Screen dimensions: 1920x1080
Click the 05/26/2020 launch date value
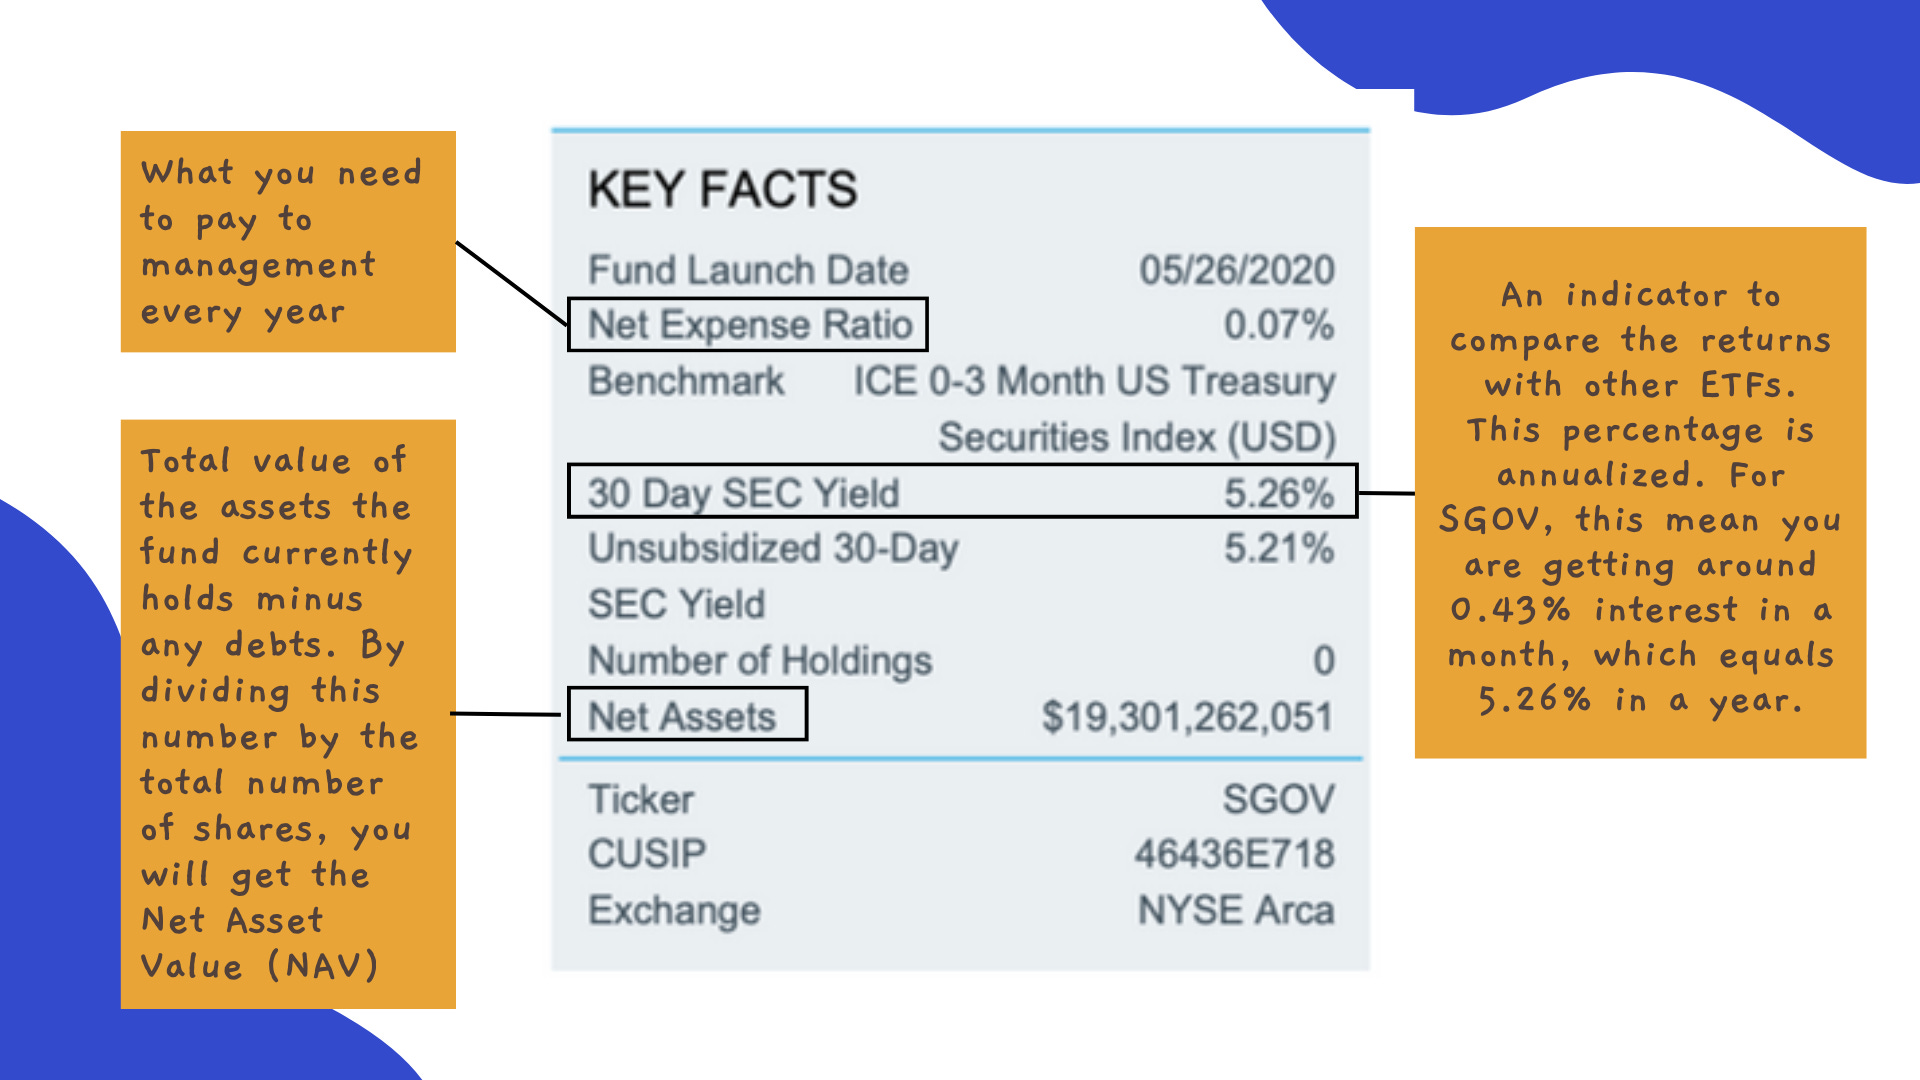(1236, 270)
